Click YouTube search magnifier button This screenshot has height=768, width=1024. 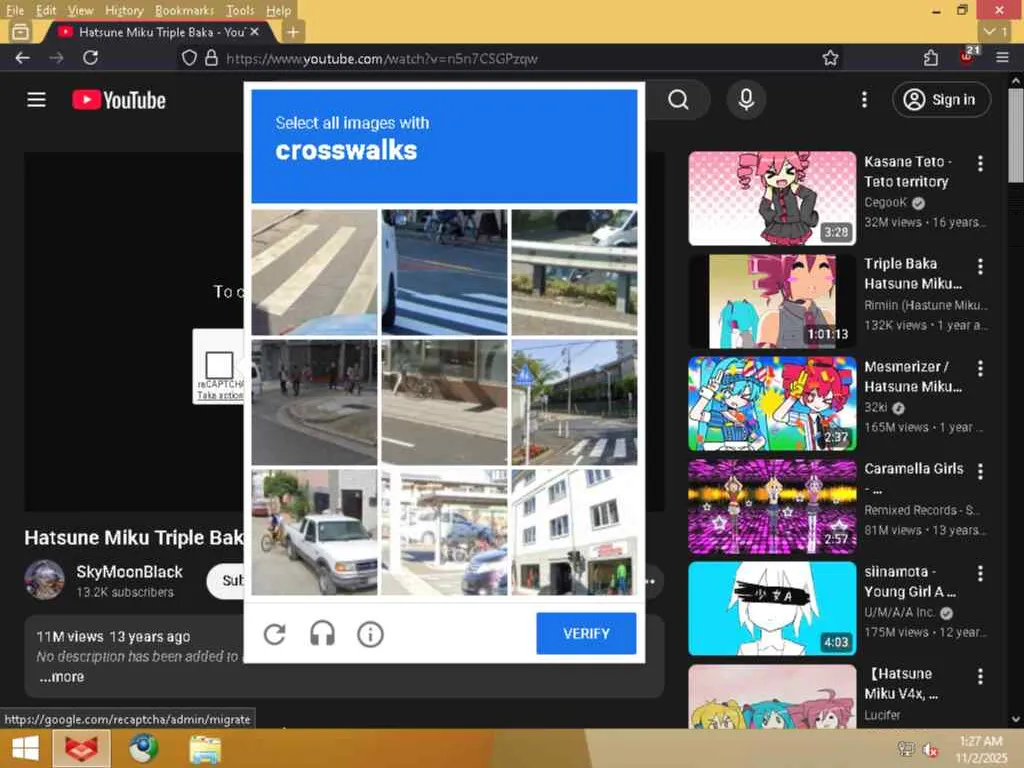(x=679, y=100)
